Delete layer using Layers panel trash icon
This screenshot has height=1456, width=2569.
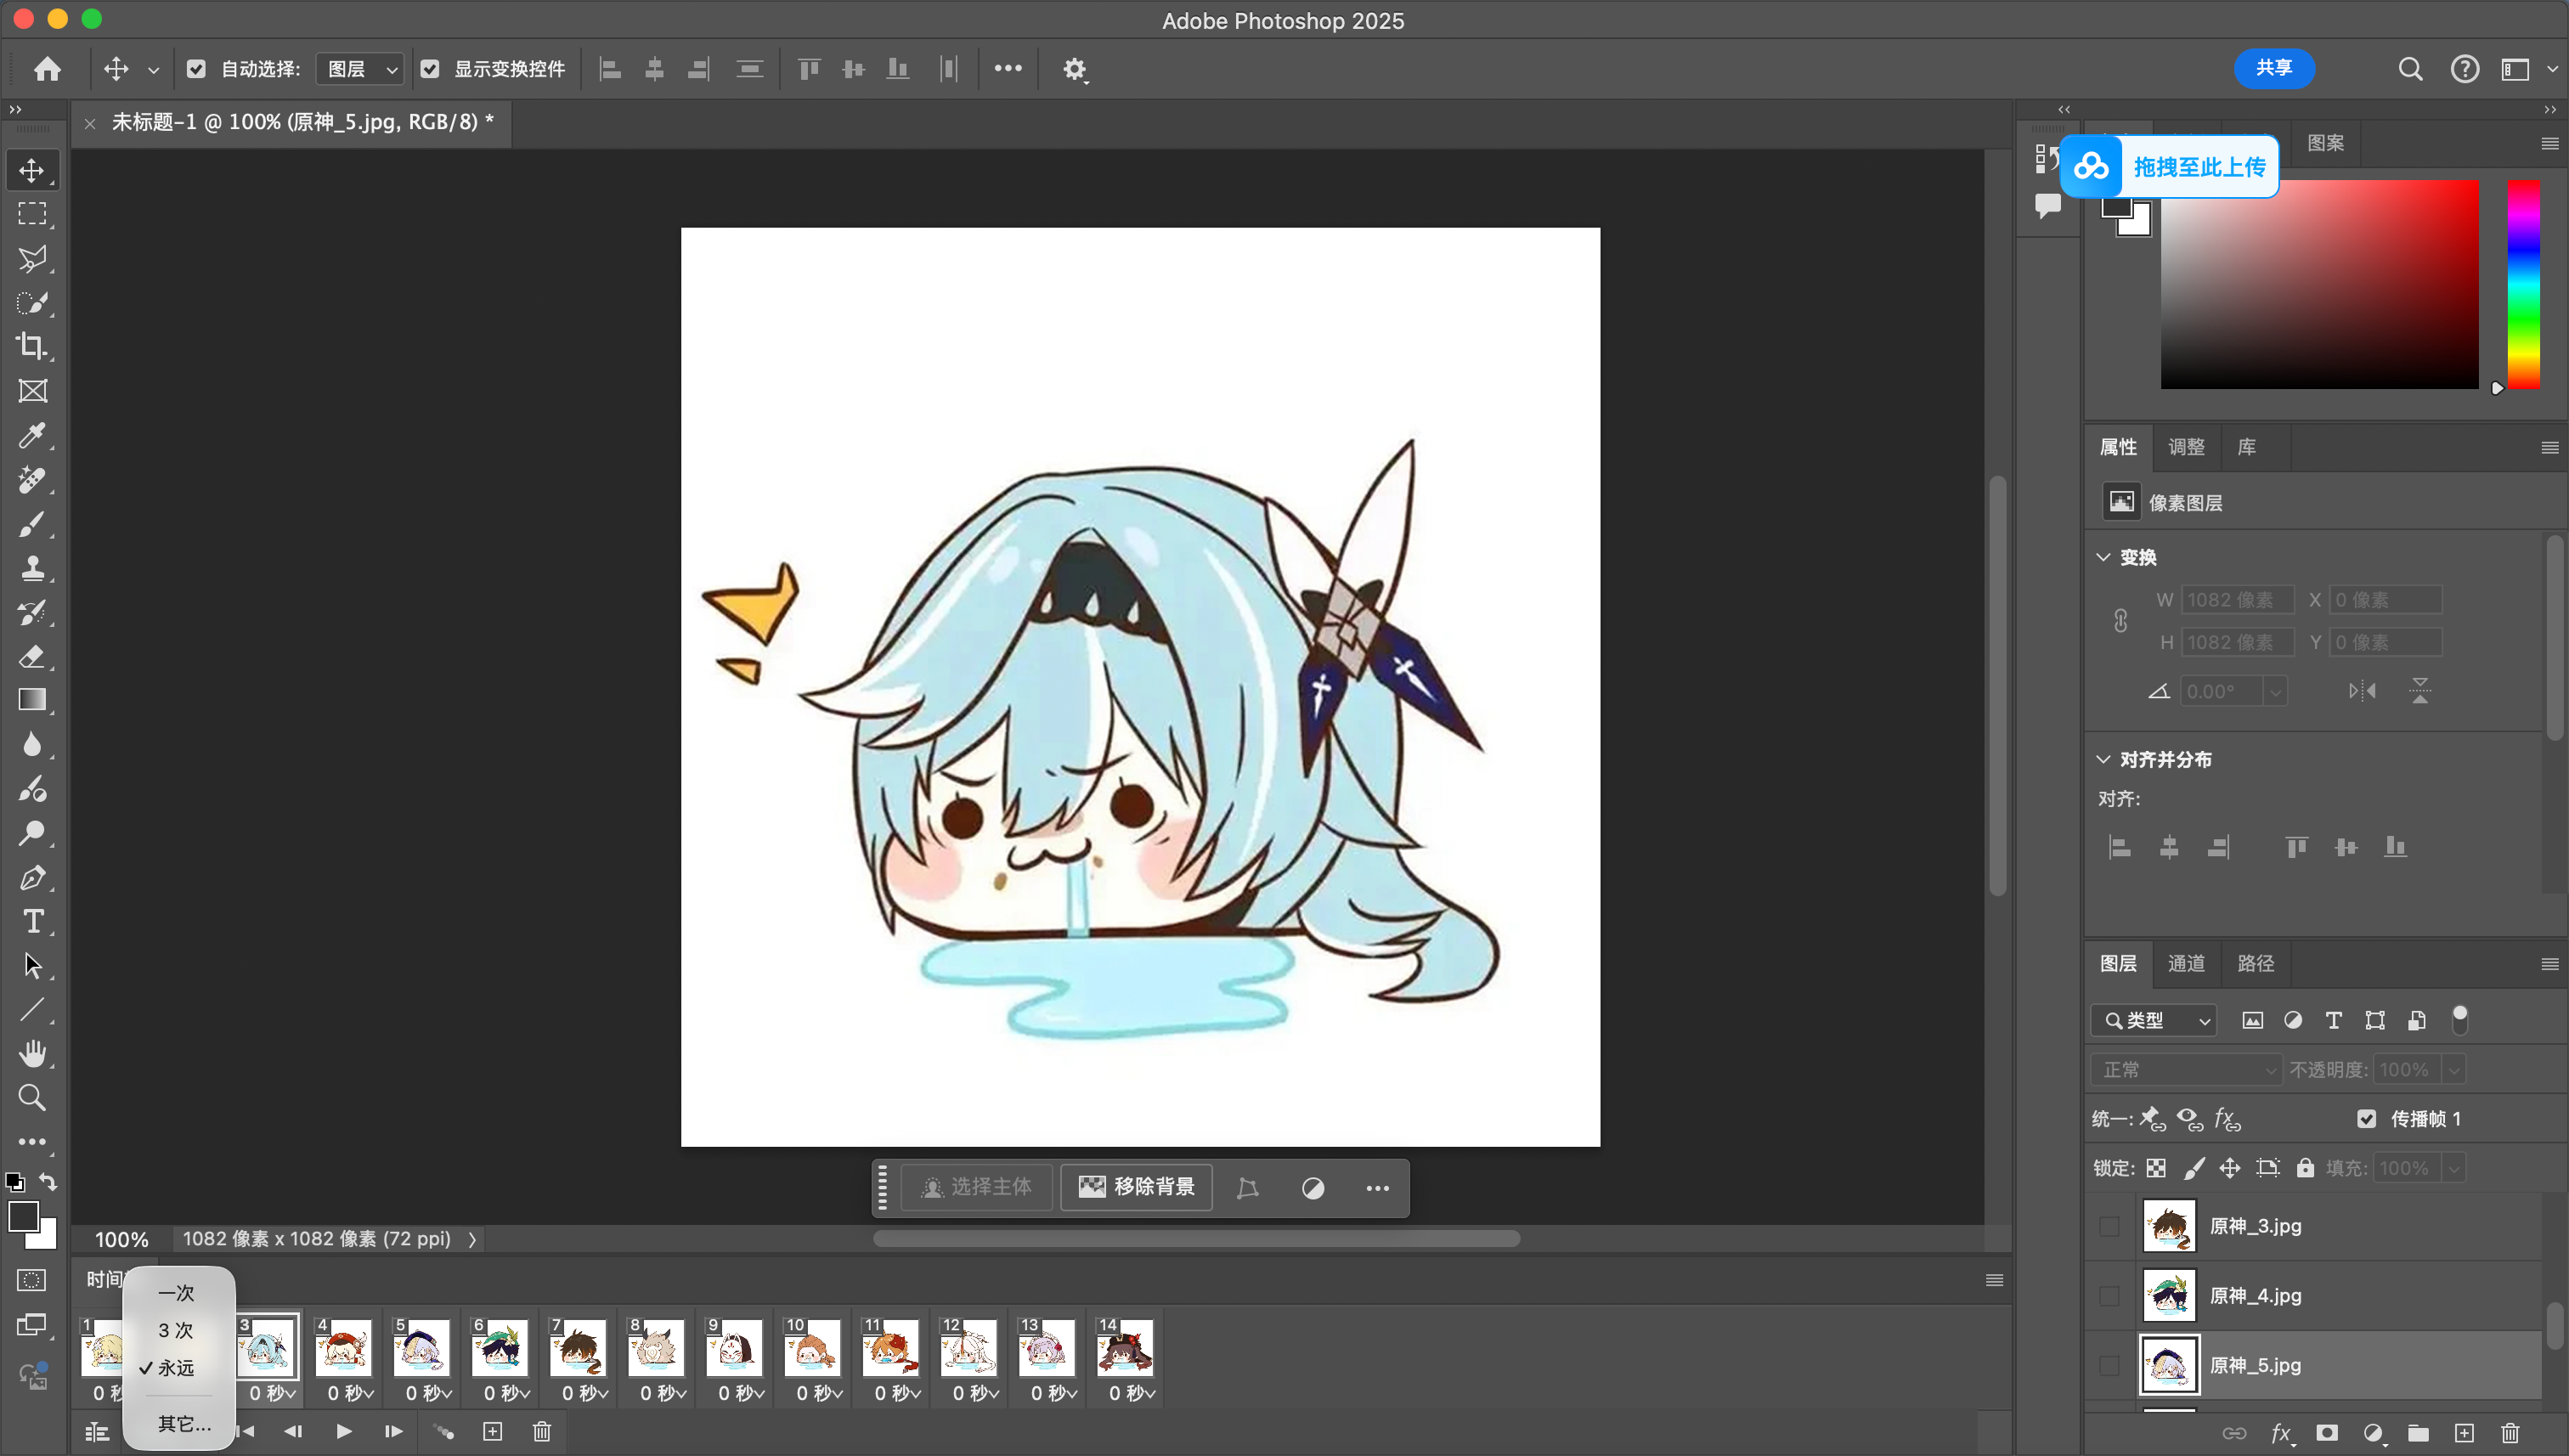pyautogui.click(x=2510, y=1432)
